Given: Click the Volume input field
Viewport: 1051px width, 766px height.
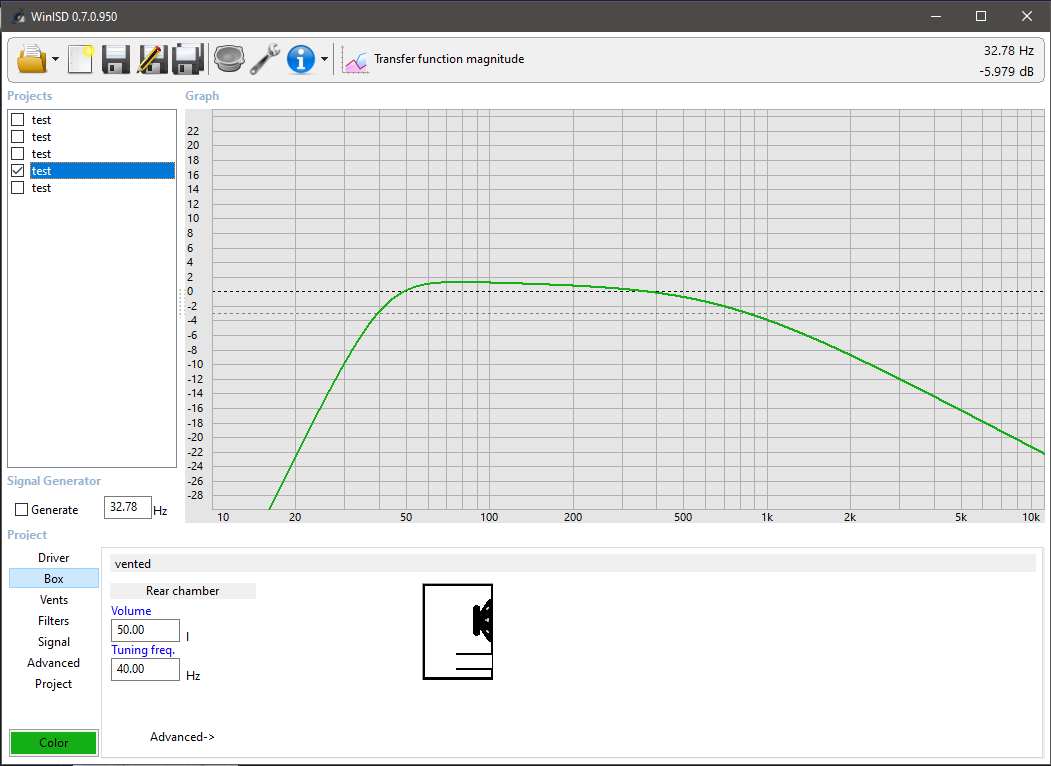Looking at the screenshot, I should tap(145, 630).
